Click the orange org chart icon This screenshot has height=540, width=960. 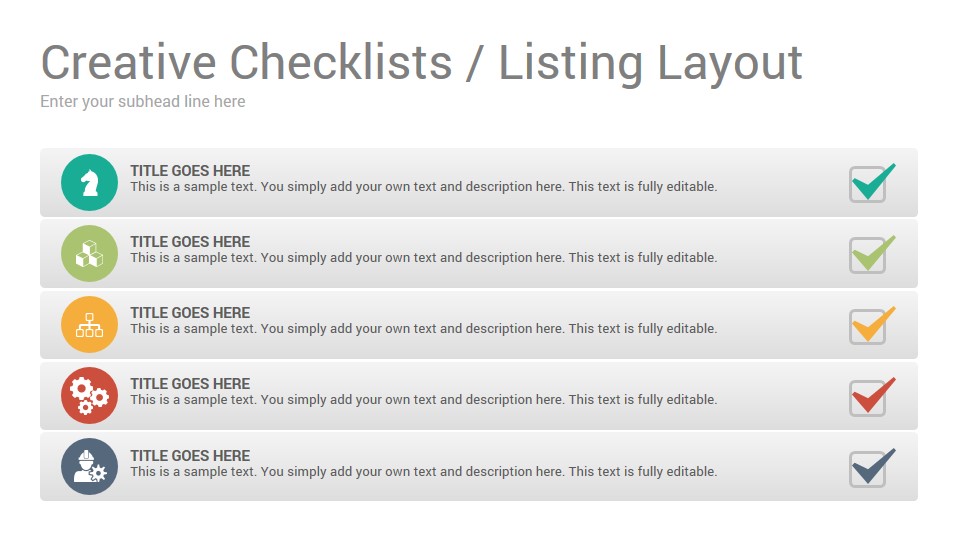click(x=89, y=324)
